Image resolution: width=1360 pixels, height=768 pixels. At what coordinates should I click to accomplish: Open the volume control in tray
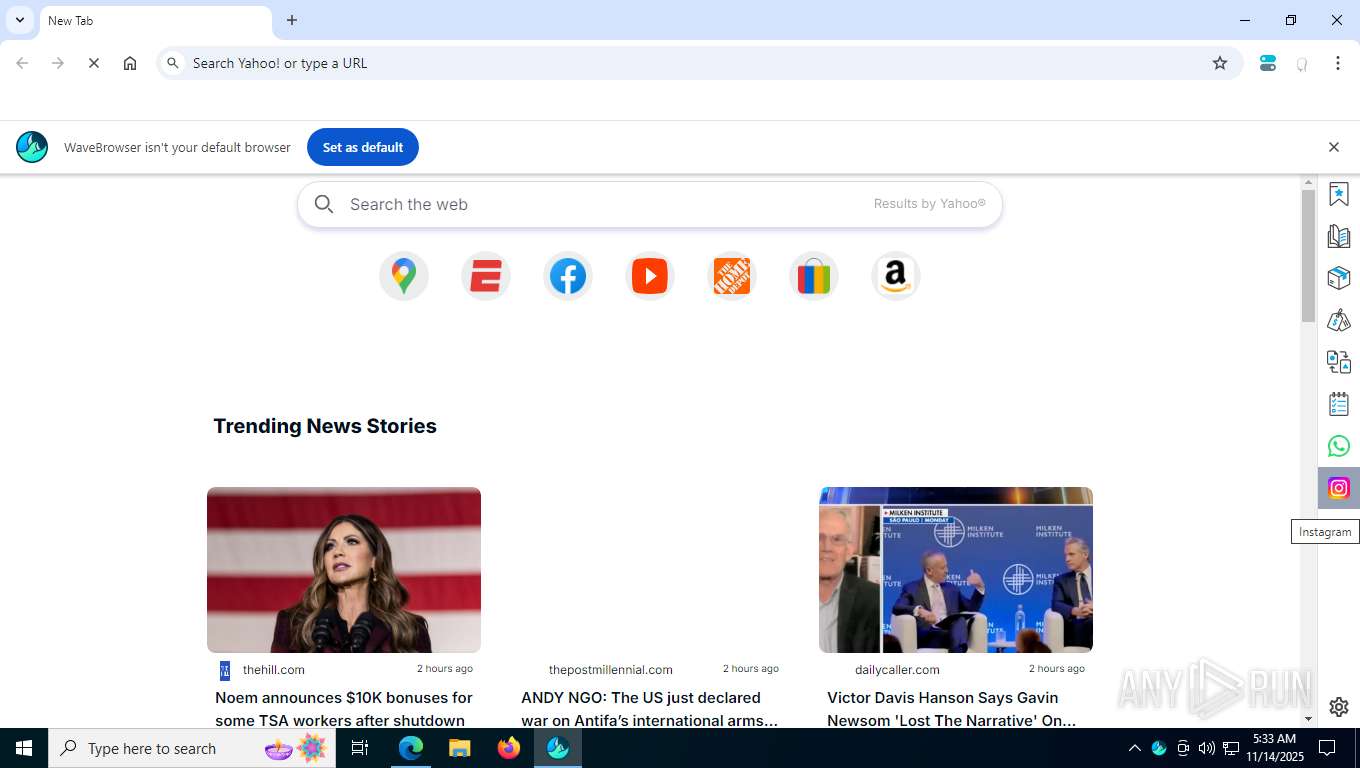(1207, 748)
